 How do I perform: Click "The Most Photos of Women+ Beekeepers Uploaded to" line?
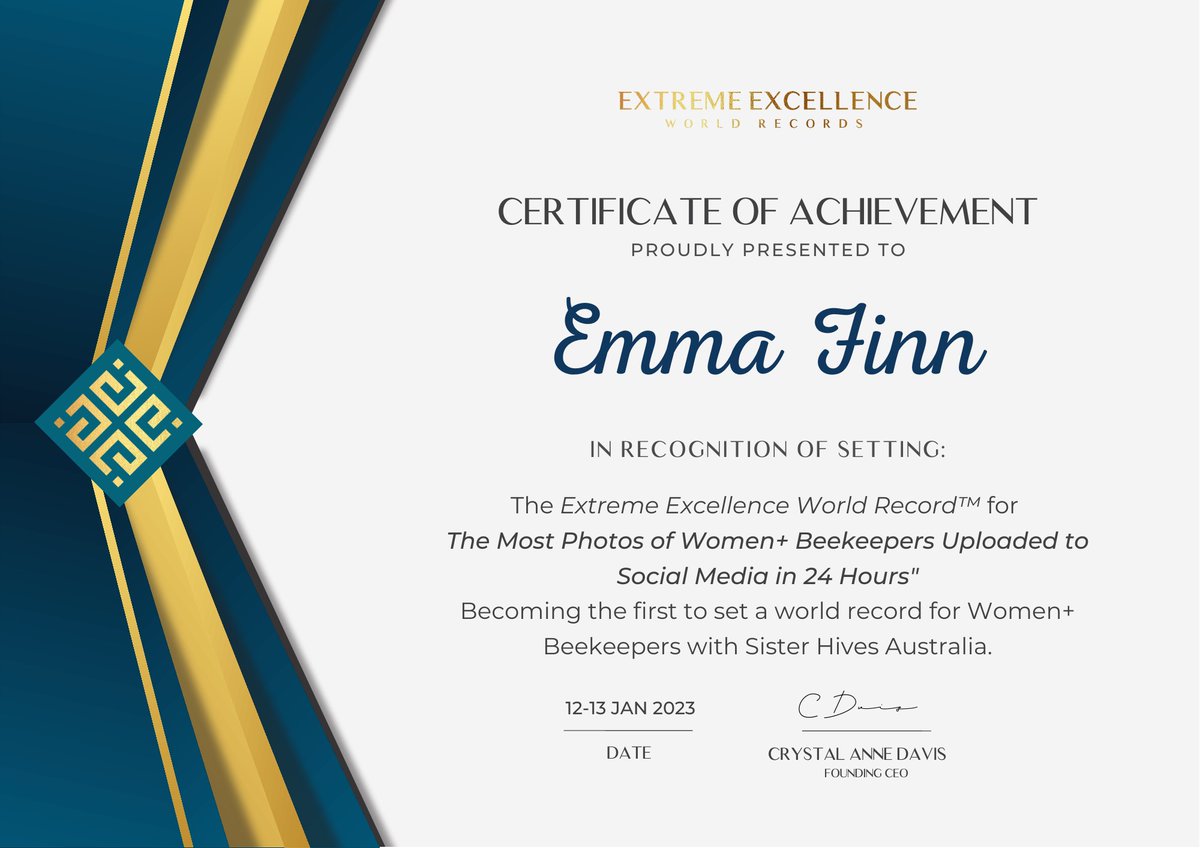[767, 541]
